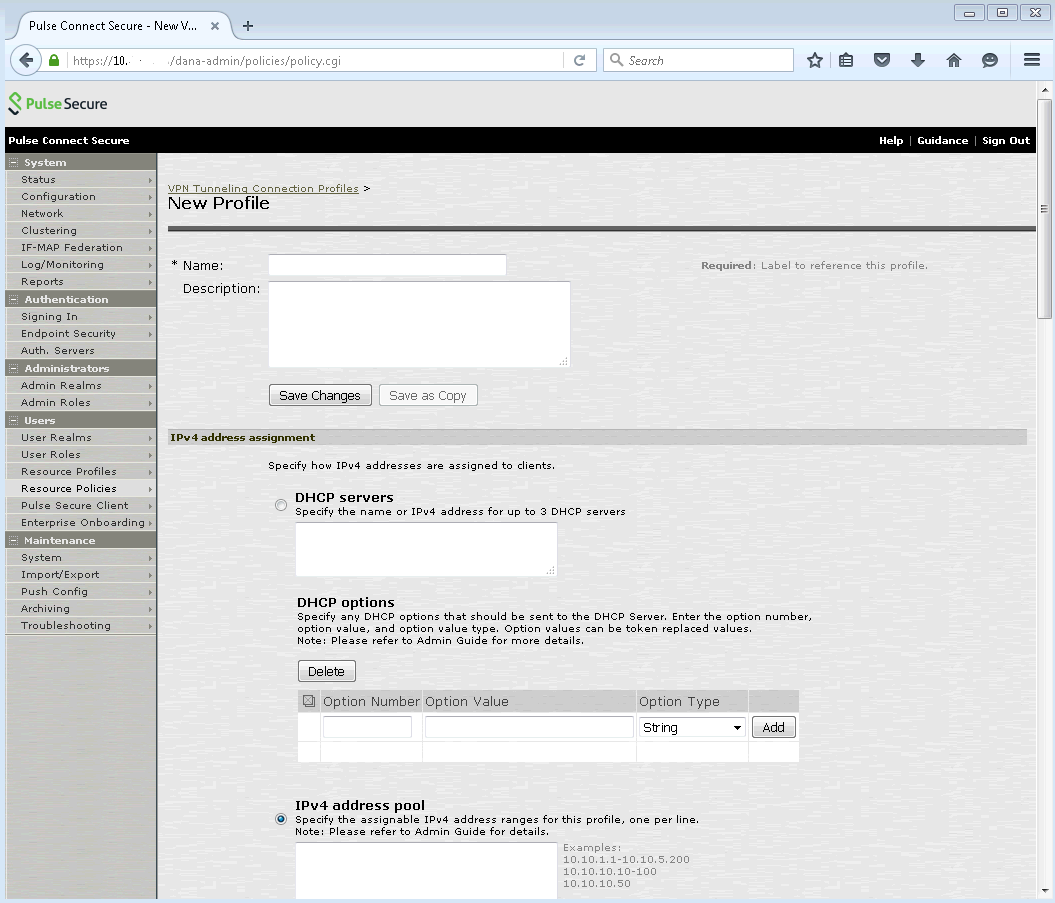Open the IF-MAP Federation menu item
The width and height of the screenshot is (1055, 903).
[81, 248]
